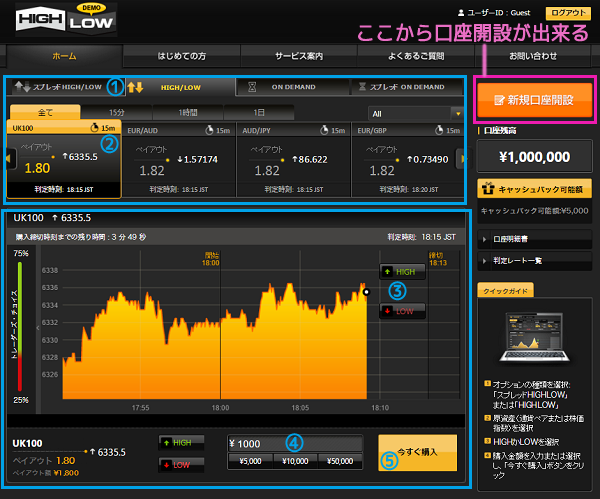Screen dimensions: 600x499
Task: Click the ¥1,000,000 account balance
Action: tap(535, 157)
